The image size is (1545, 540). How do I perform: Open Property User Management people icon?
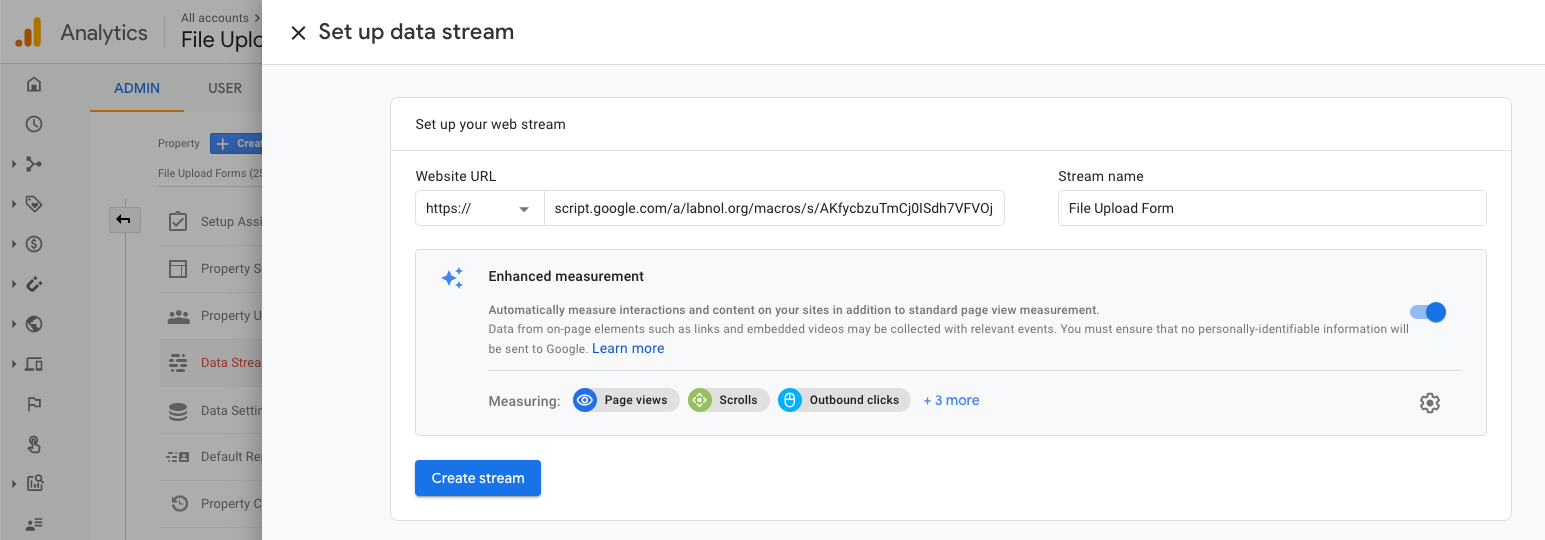(x=178, y=315)
